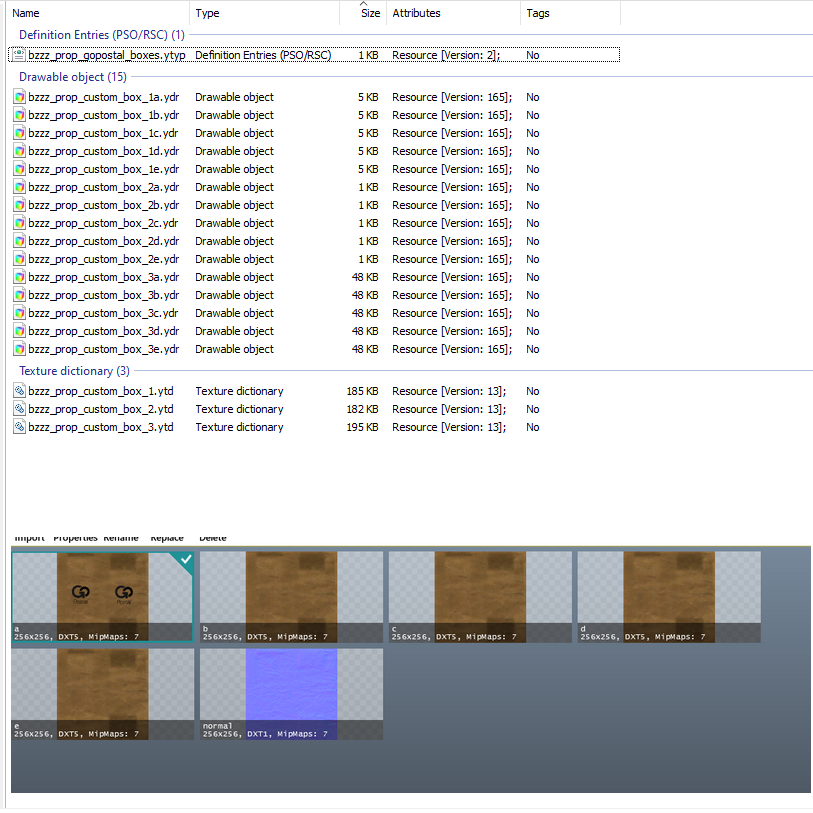Screen dimensions: 813x813
Task: Click the bzzz_prop_custom_box_3e.ydr drawable icon
Action: coord(19,349)
